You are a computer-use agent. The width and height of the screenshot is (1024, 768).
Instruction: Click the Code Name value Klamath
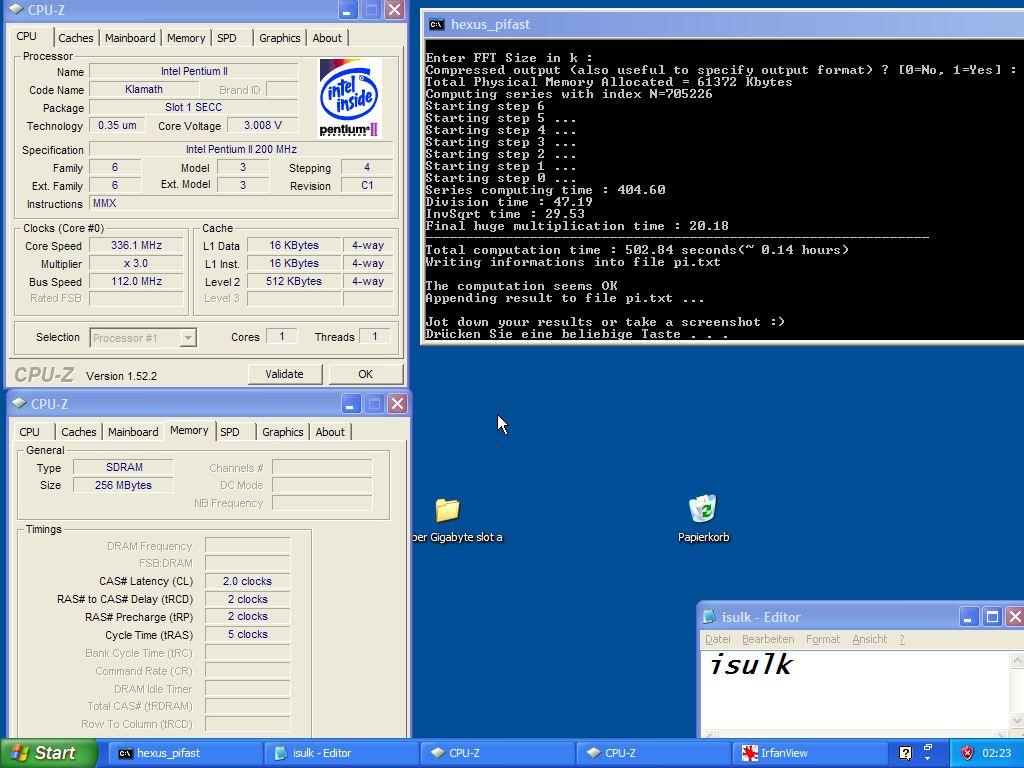tap(144, 89)
